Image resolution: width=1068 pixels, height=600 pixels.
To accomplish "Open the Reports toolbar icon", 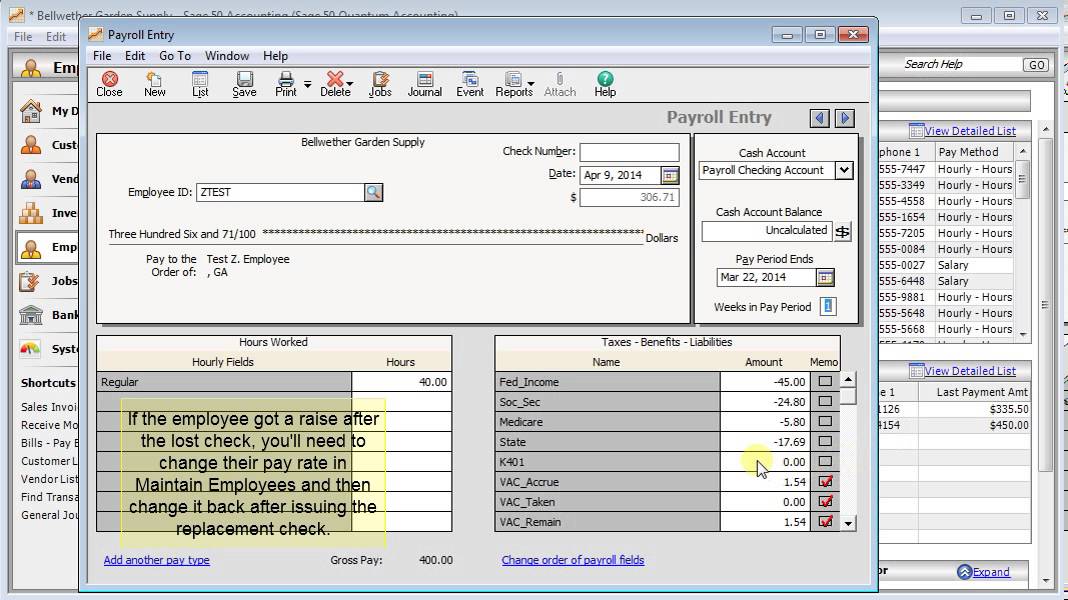I will pos(514,84).
